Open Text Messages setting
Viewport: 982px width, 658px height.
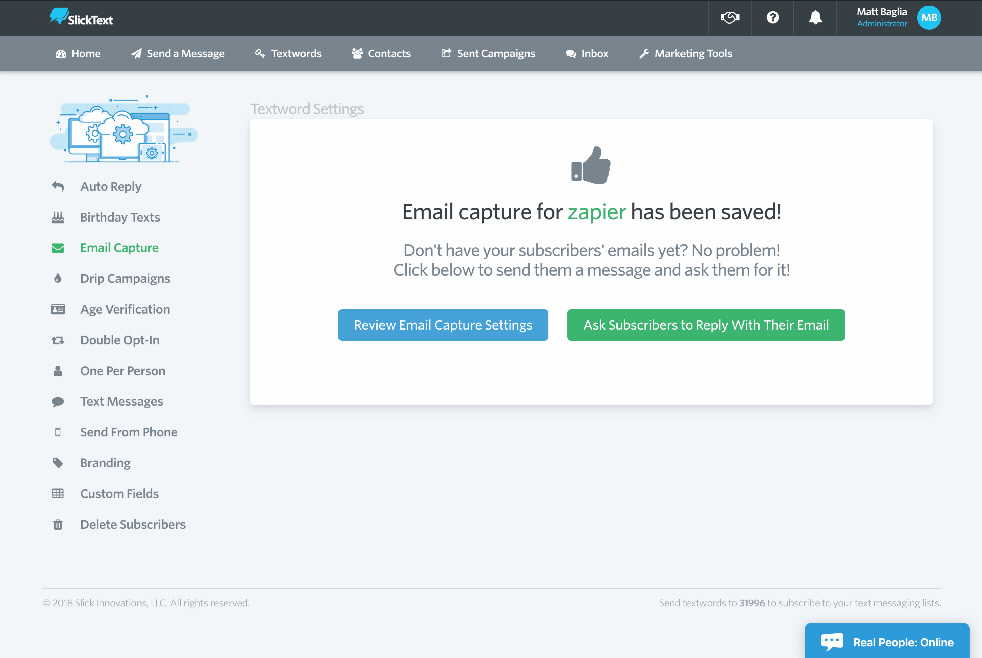[121, 401]
